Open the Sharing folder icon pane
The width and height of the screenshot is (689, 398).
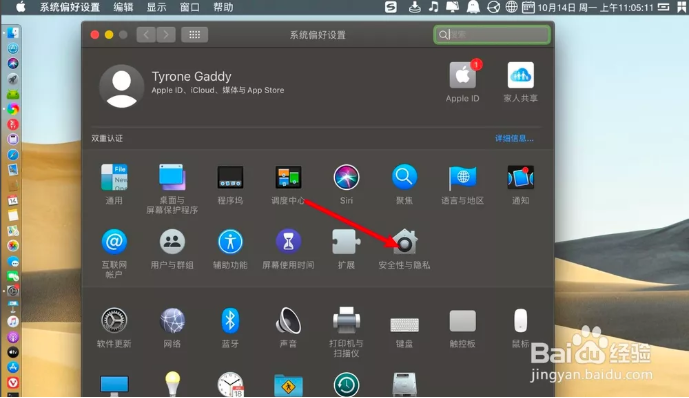288,386
